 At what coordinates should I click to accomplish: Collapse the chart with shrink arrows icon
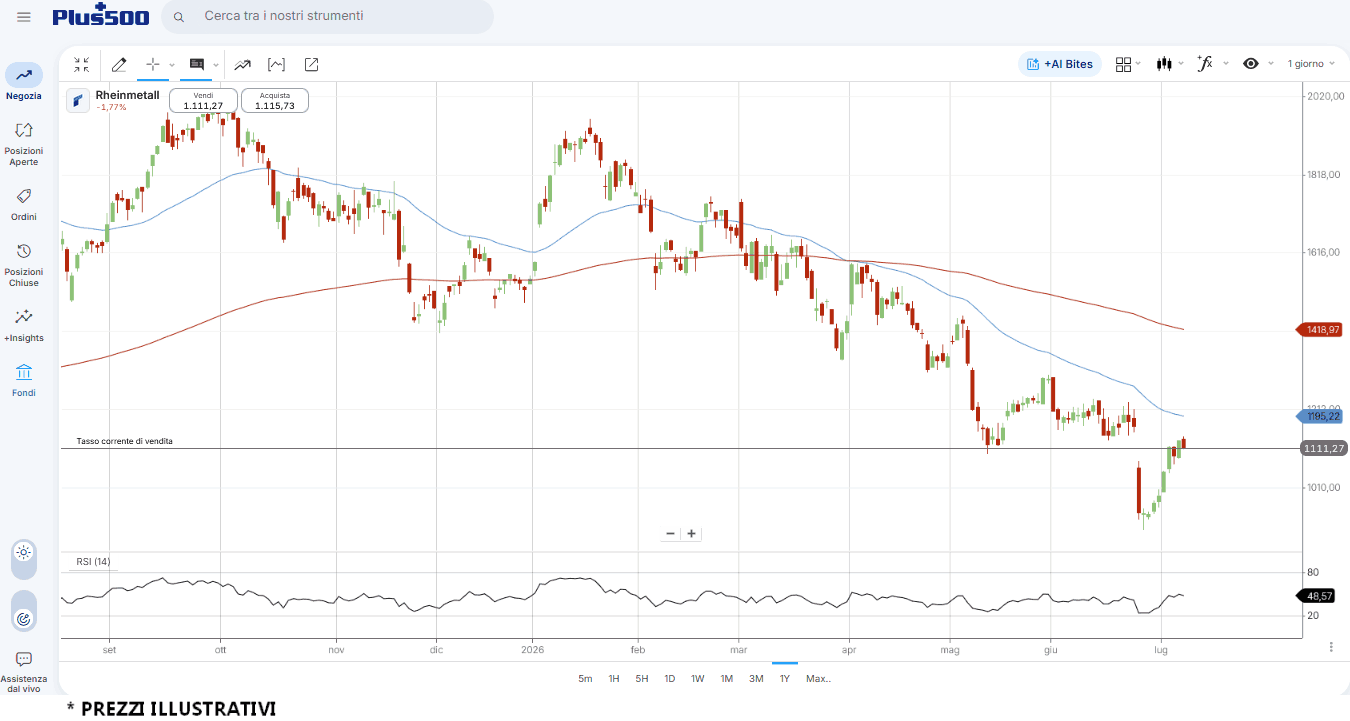[x=81, y=65]
